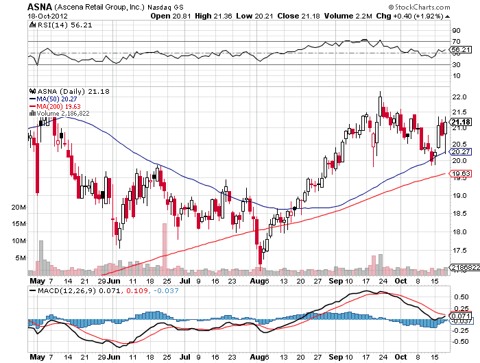Click the 70 level on RSI axis
Viewport: 480px width, 363px height.
pyautogui.click(x=456, y=42)
